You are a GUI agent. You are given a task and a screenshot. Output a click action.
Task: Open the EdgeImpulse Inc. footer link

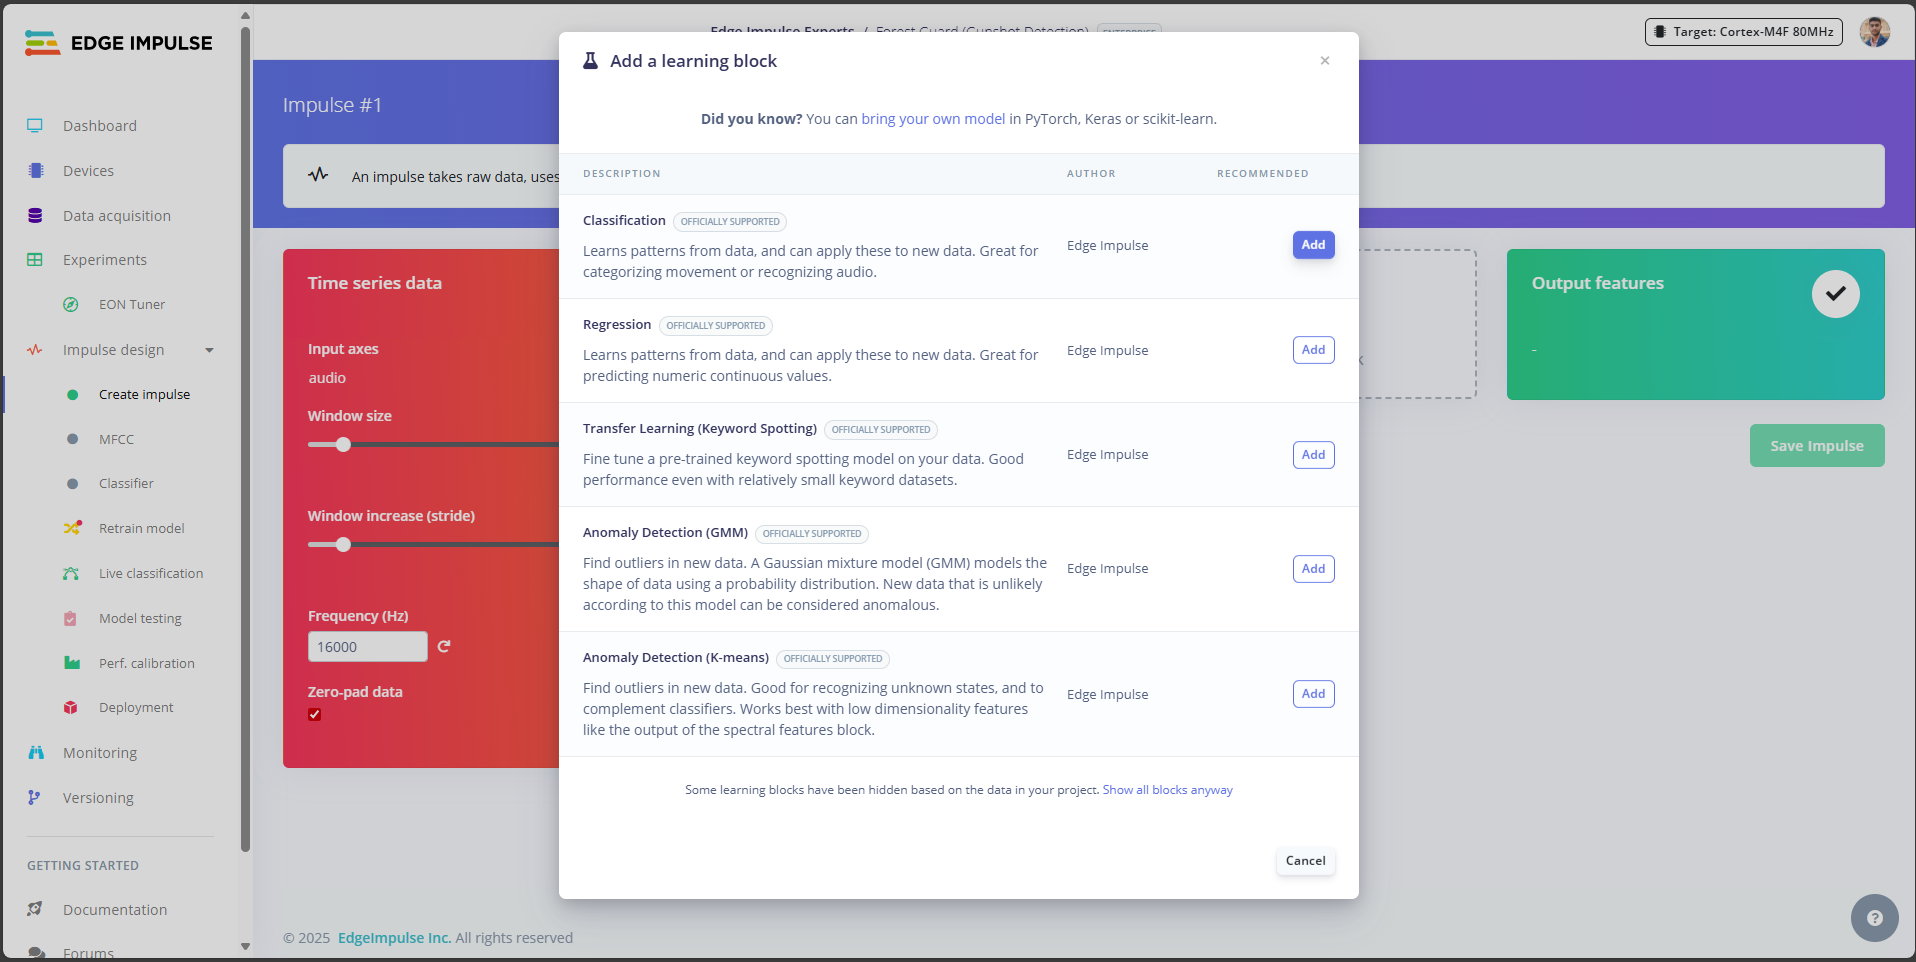[x=394, y=938]
